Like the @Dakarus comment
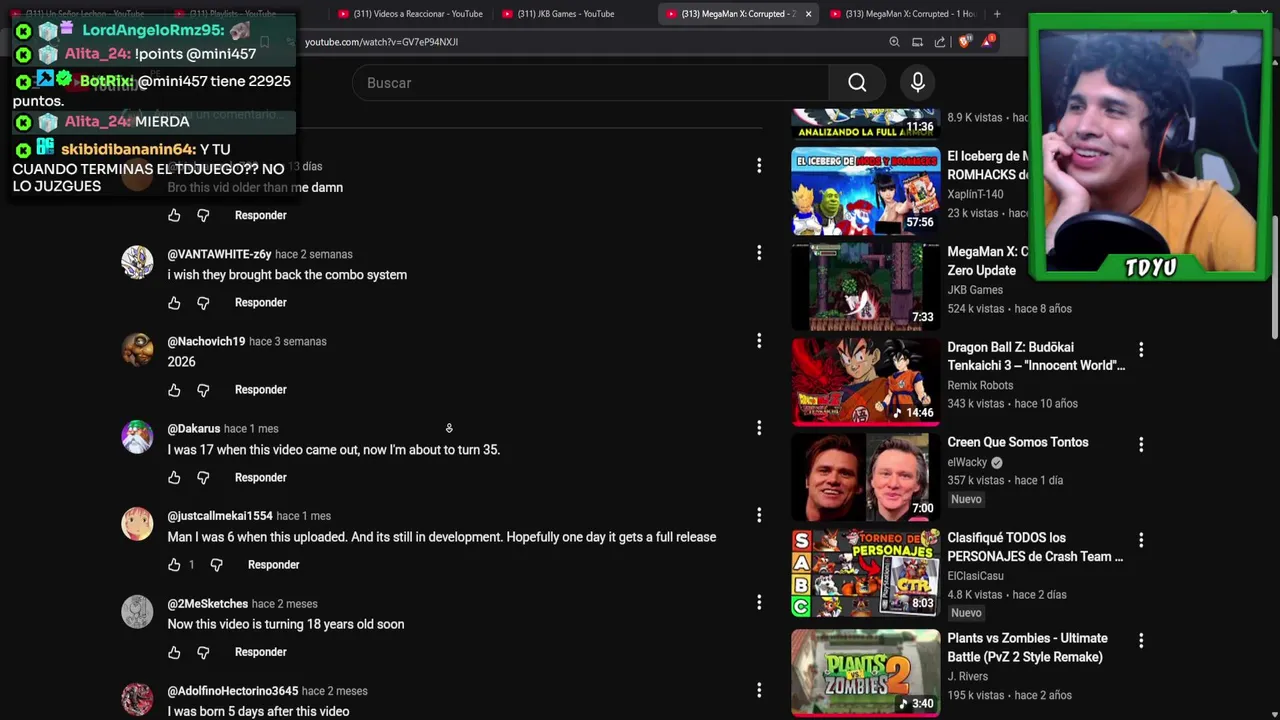Image resolution: width=1280 pixels, height=720 pixels. click(174, 478)
